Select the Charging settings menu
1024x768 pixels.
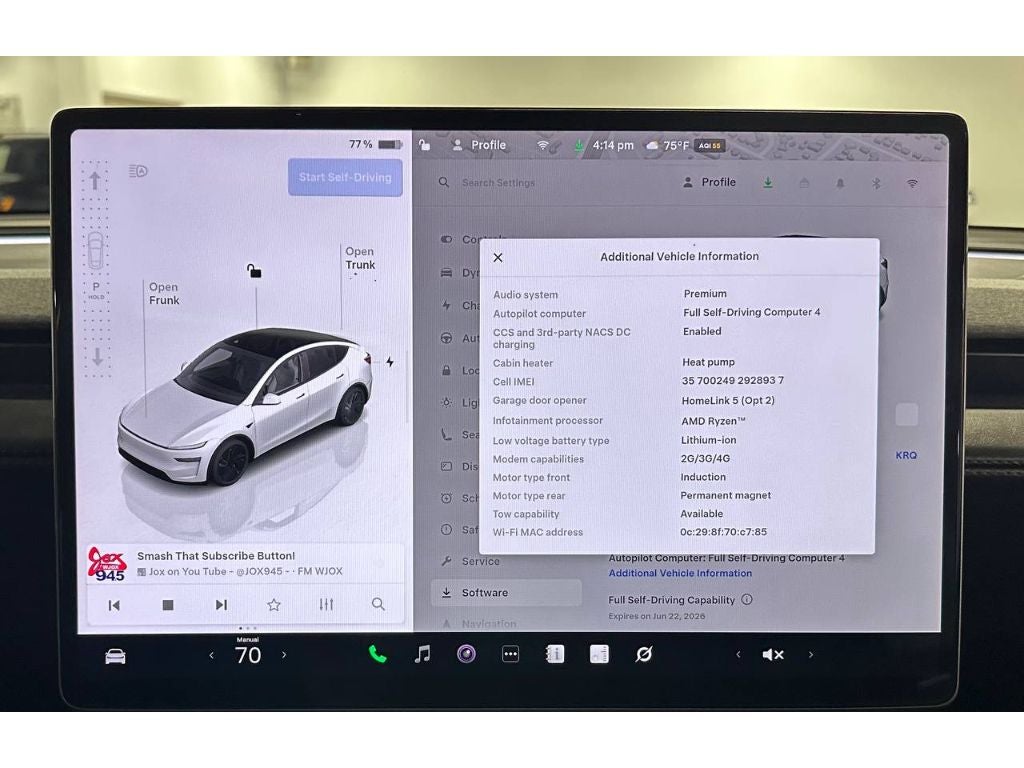(460, 305)
